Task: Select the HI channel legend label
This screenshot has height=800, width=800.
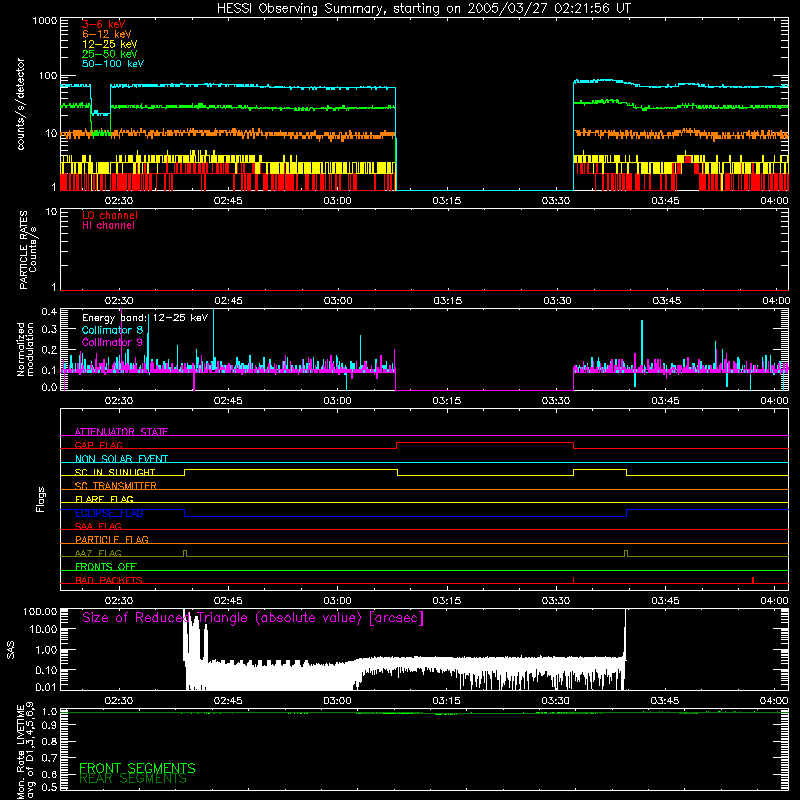Action: point(108,226)
